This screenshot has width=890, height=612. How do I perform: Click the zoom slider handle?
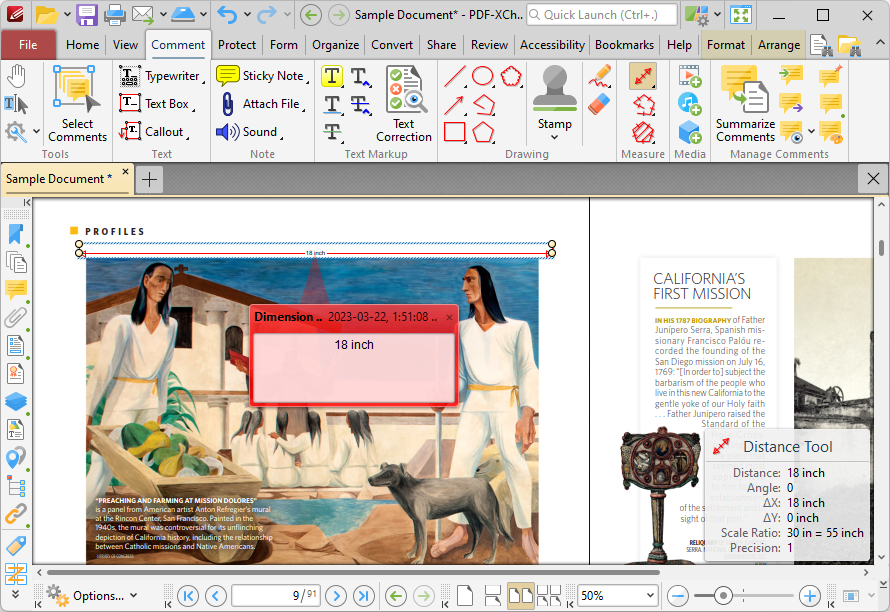[x=723, y=596]
